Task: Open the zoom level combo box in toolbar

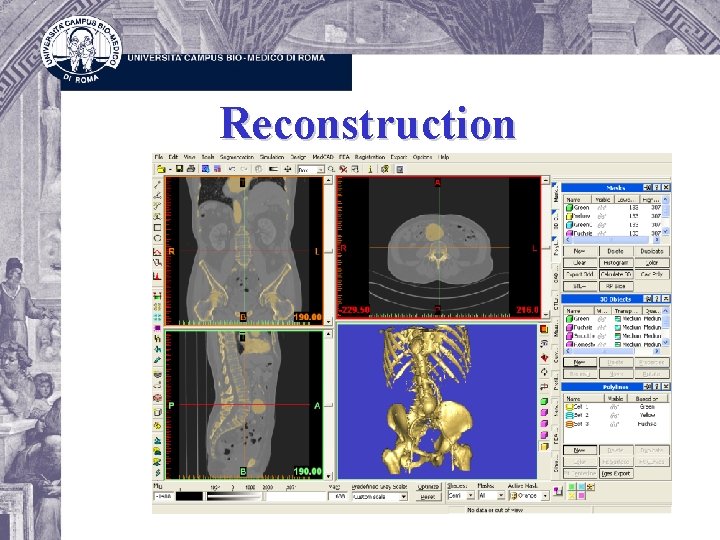Action: (311, 170)
